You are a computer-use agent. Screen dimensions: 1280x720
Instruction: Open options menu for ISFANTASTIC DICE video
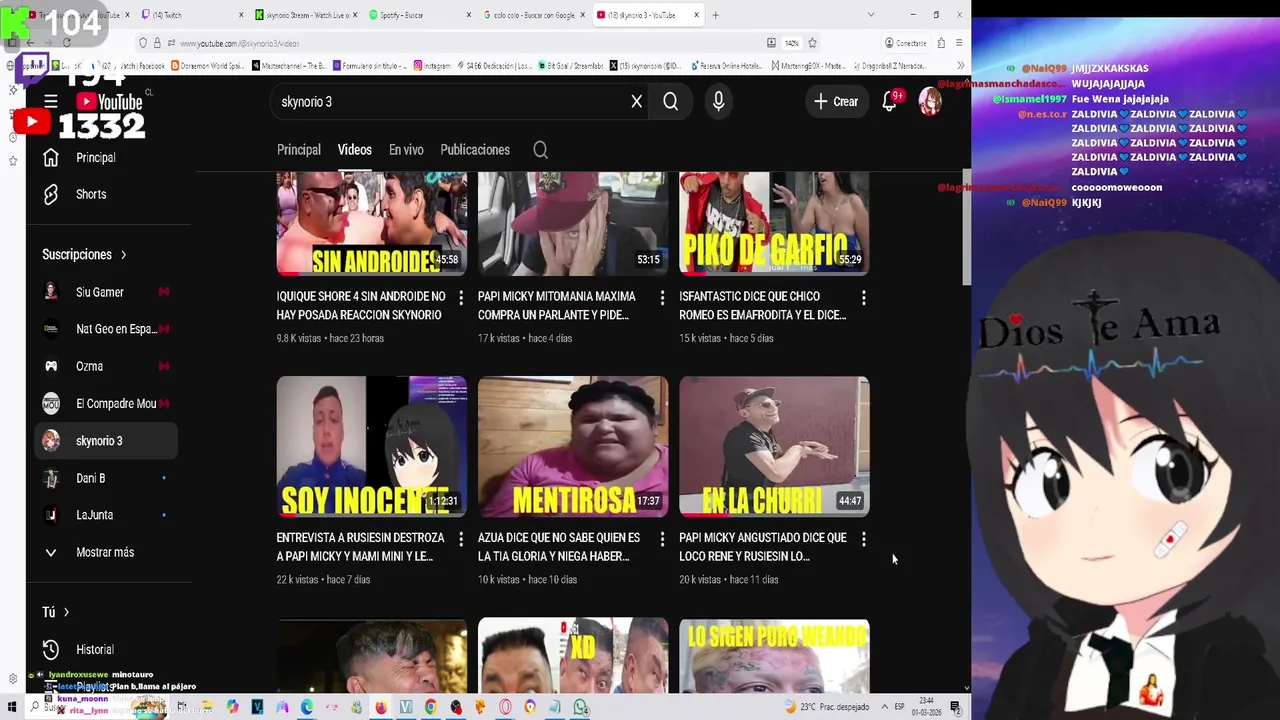click(864, 298)
